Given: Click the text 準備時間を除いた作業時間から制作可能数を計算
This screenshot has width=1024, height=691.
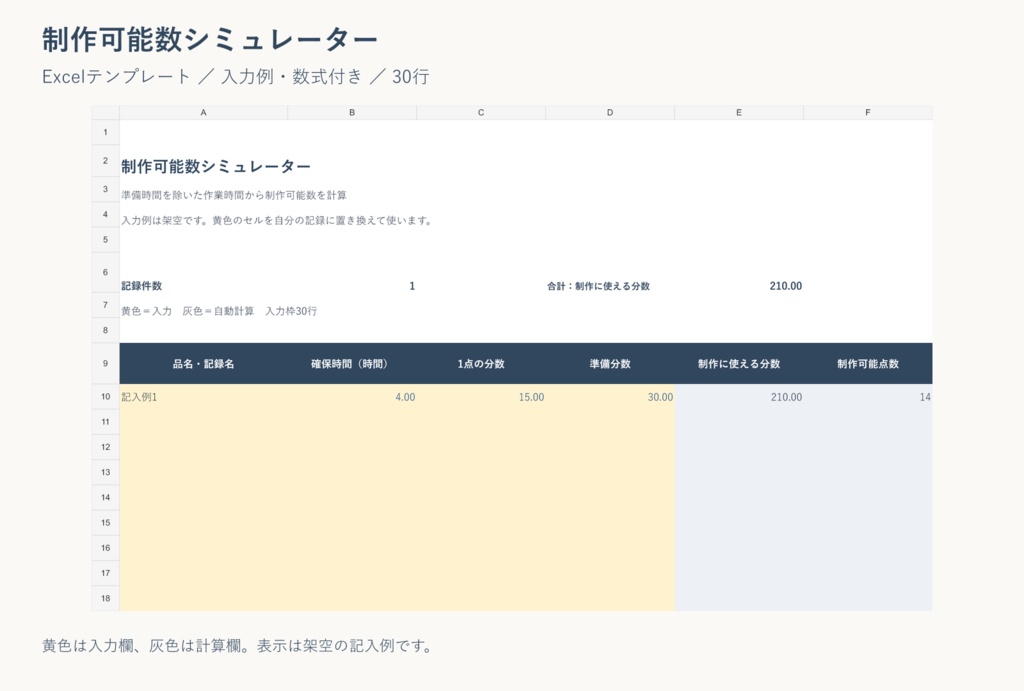Looking at the screenshot, I should click(234, 195).
